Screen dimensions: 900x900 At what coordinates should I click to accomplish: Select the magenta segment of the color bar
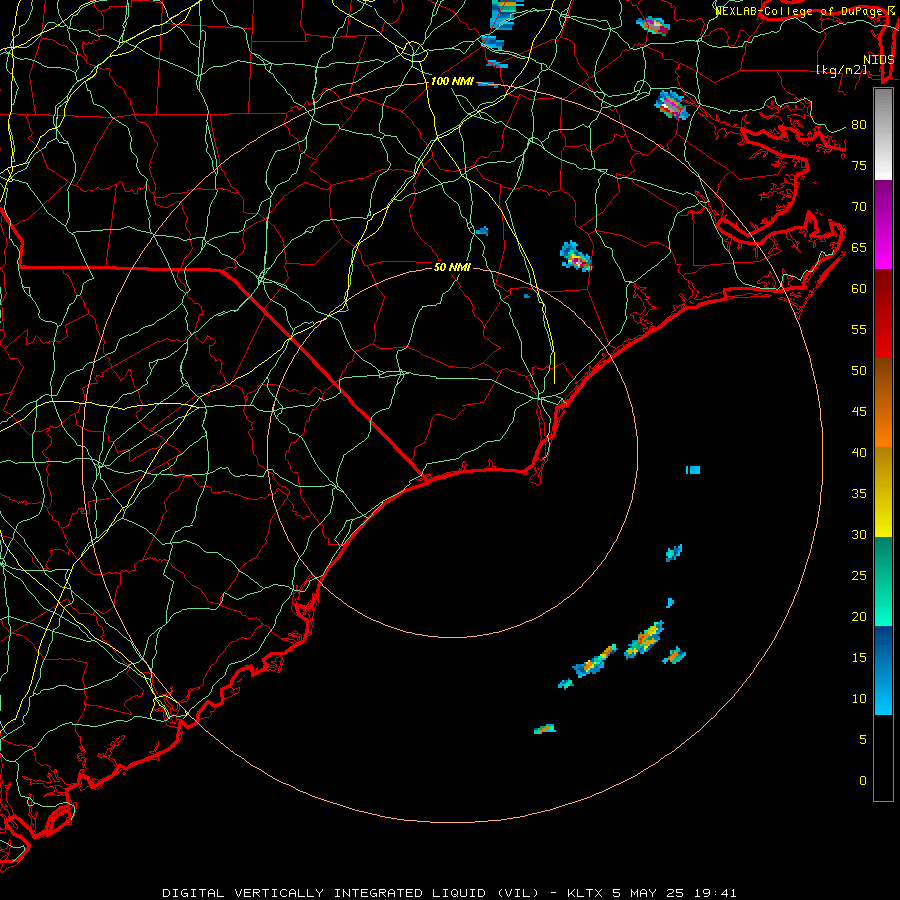pos(883,225)
